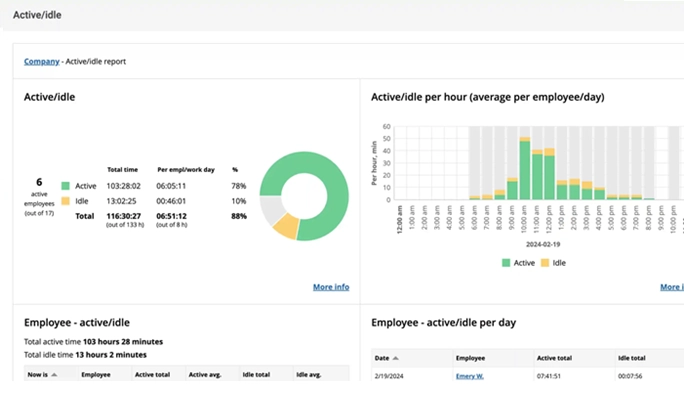Open the Company breadcrumb link
Viewport: 684px width, 396px height.
41,61
